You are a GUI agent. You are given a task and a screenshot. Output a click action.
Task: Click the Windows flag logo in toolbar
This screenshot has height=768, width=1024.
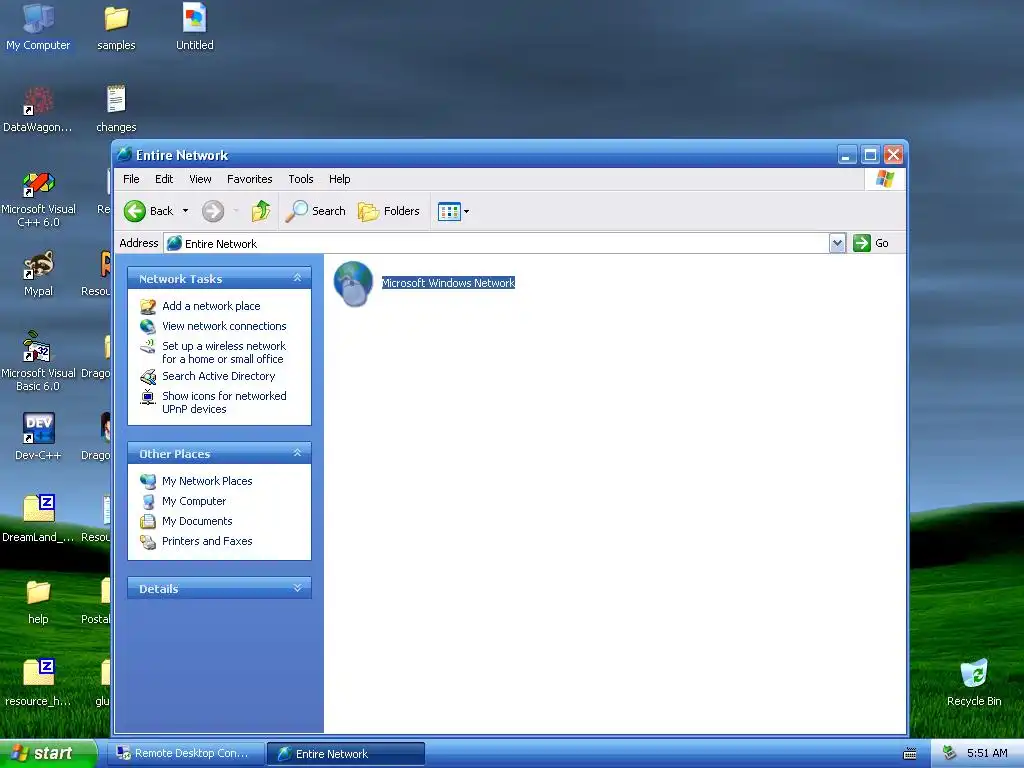pos(885,179)
